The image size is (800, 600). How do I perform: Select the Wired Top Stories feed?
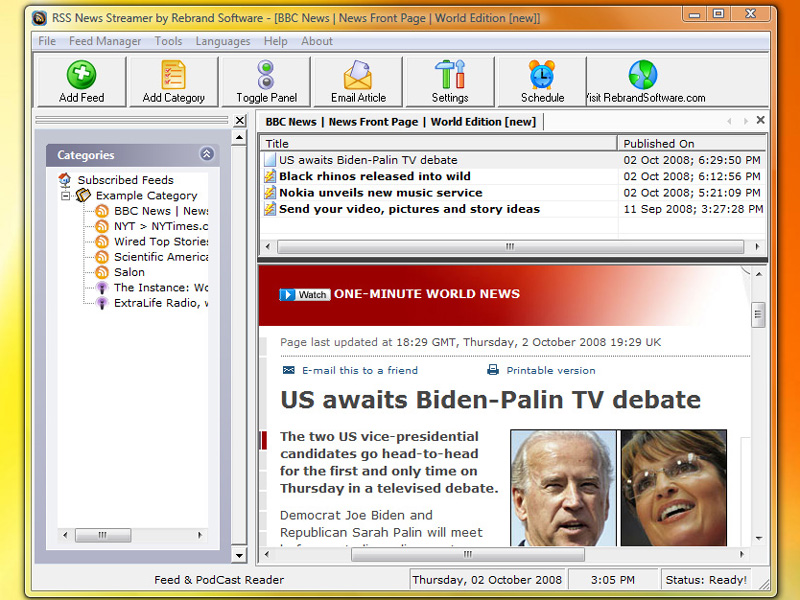pos(161,241)
